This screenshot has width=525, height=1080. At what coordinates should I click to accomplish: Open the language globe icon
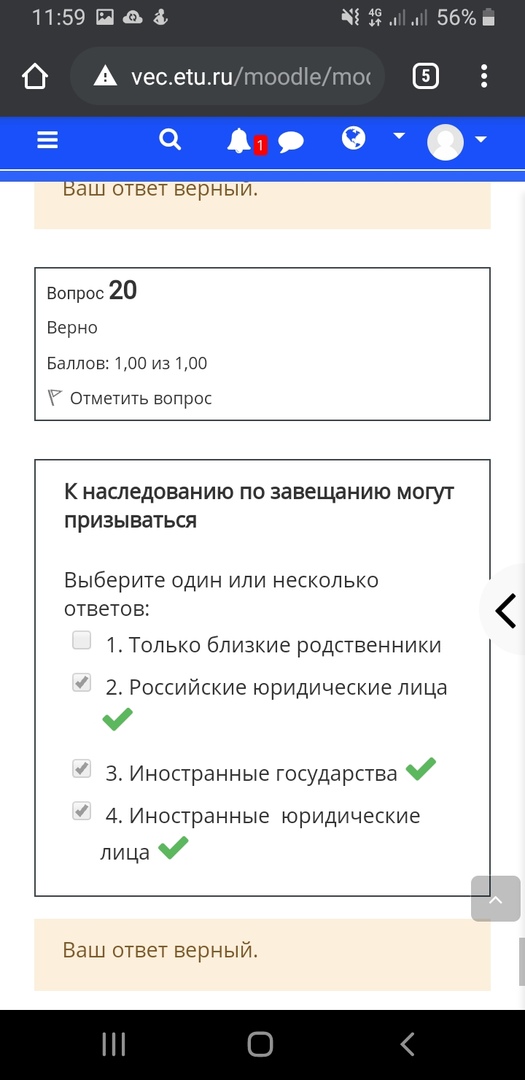tap(353, 138)
